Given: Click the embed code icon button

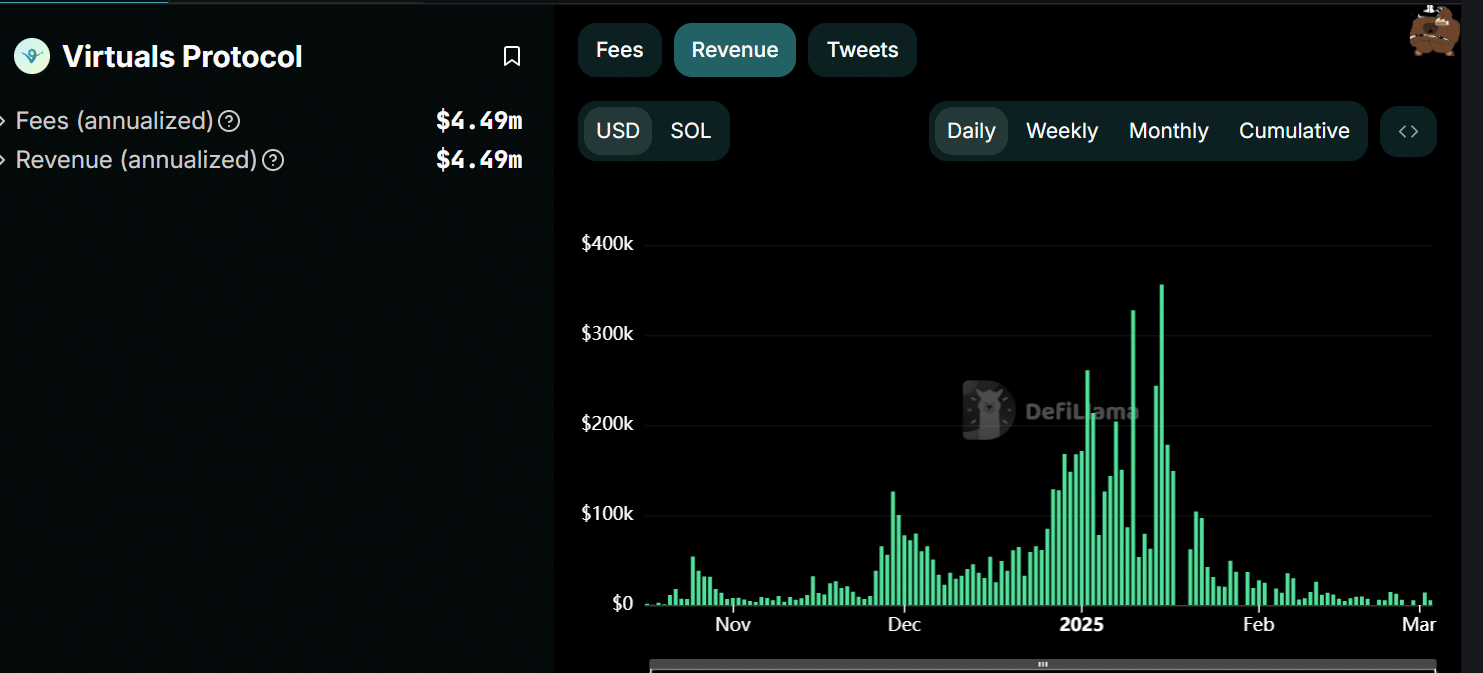Looking at the screenshot, I should coord(1408,131).
